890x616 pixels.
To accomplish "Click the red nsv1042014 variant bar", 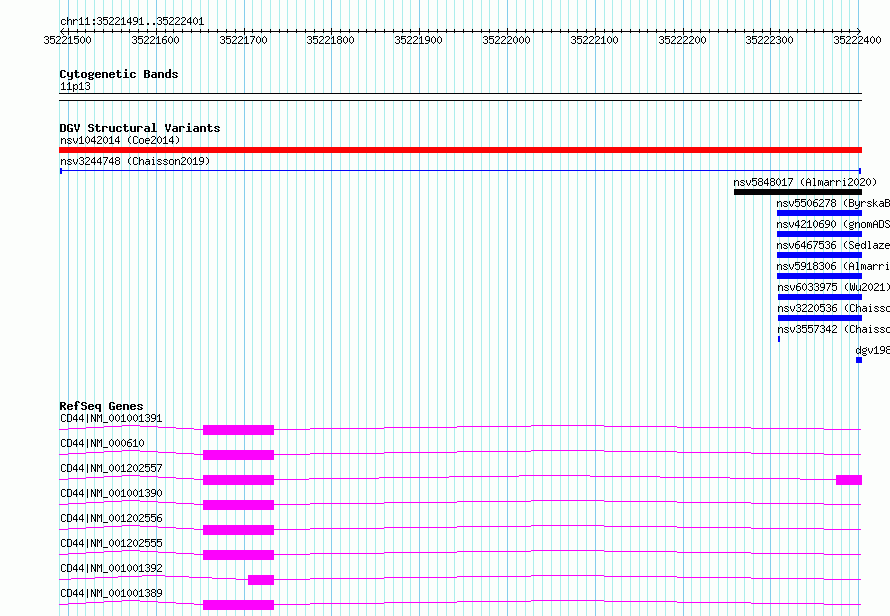I will pos(460,150).
